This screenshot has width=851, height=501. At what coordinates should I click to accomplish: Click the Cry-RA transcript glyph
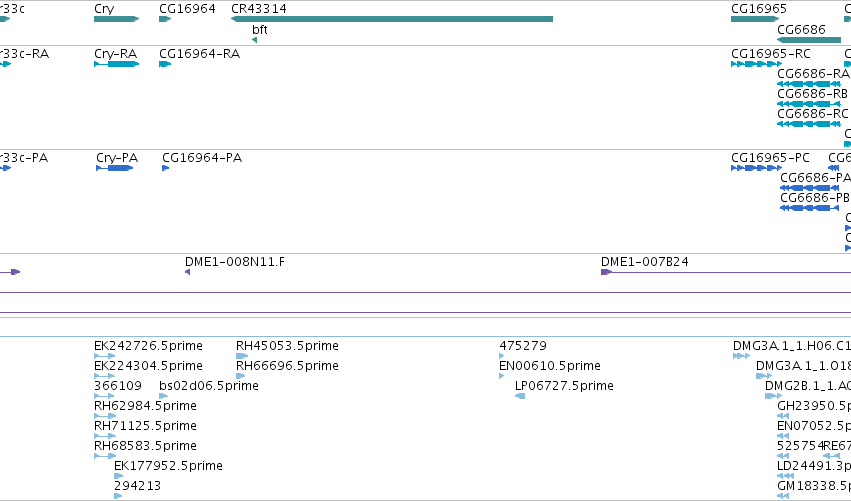pyautogui.click(x=116, y=64)
